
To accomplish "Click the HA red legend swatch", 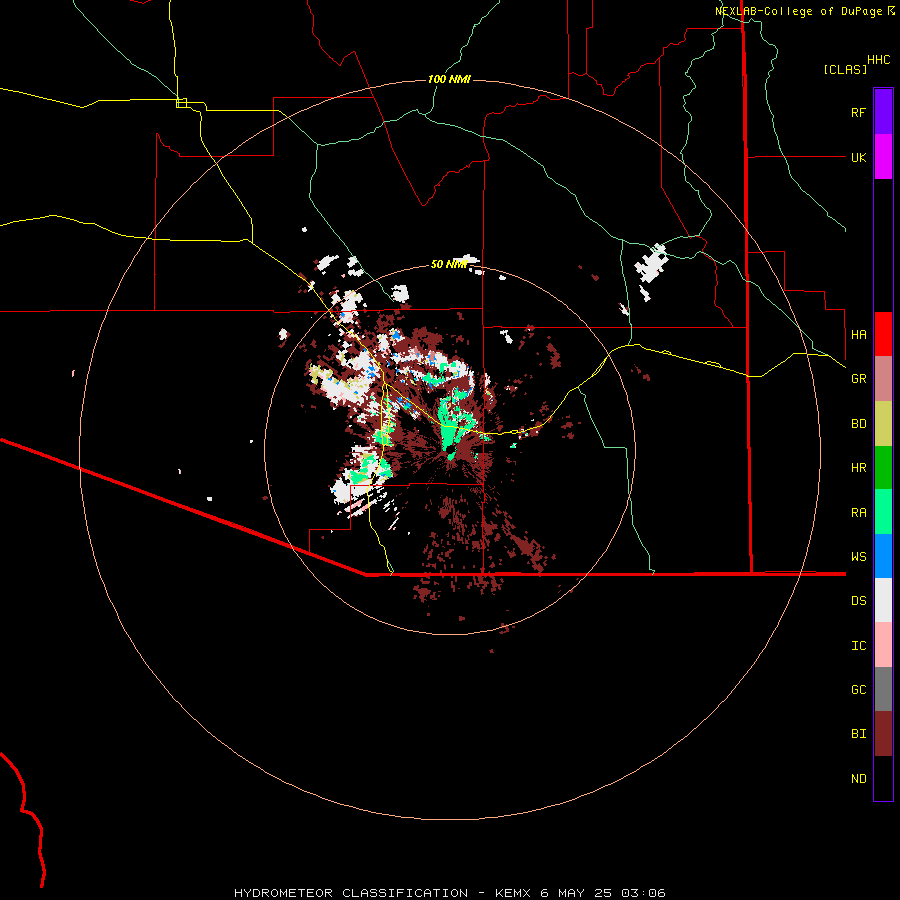I will click(x=883, y=334).
